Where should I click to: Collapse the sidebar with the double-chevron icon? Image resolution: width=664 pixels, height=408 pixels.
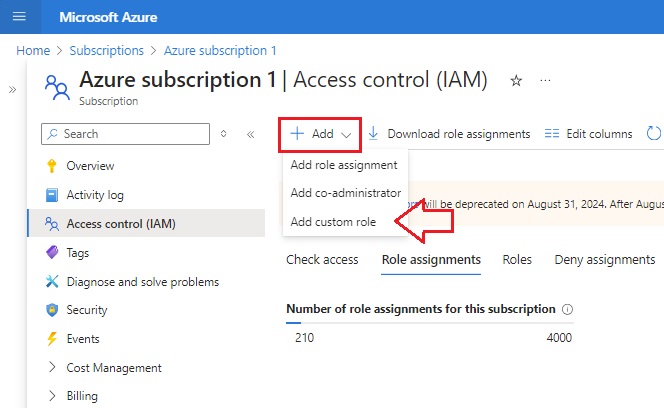pyautogui.click(x=251, y=134)
